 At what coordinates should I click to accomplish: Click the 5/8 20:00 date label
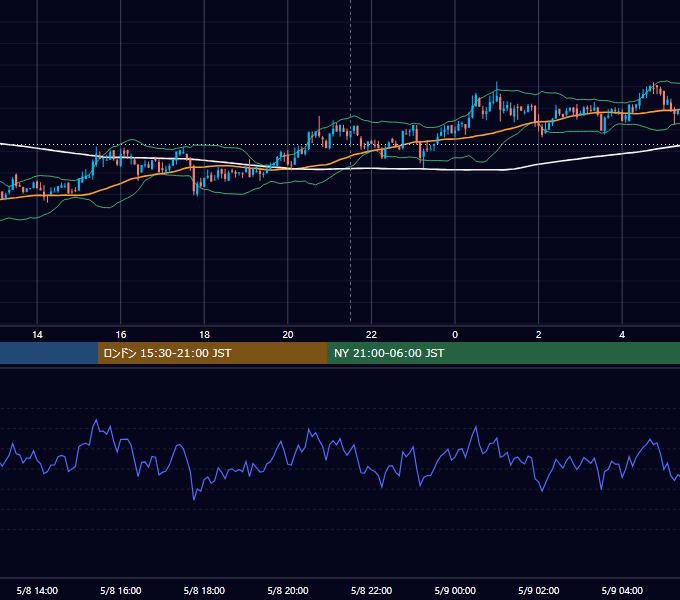(288, 590)
